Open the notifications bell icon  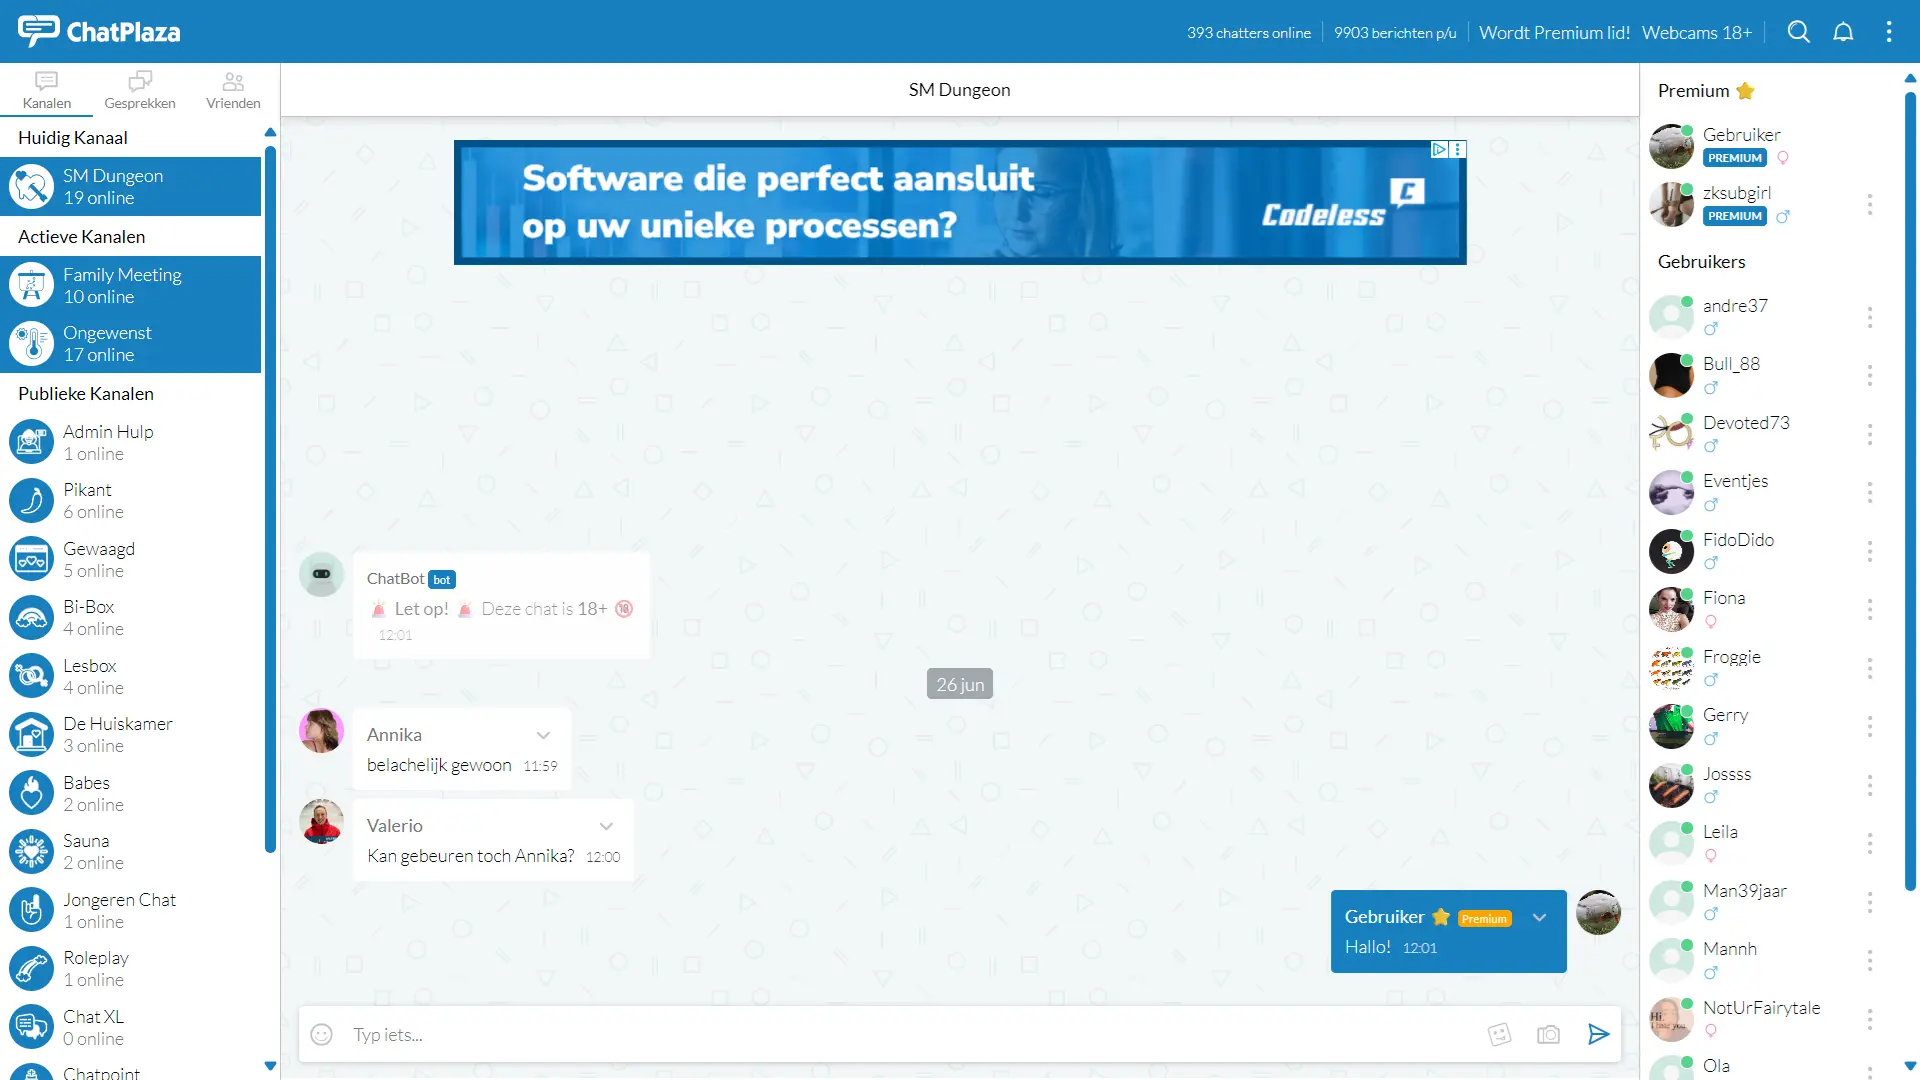[x=1843, y=32]
